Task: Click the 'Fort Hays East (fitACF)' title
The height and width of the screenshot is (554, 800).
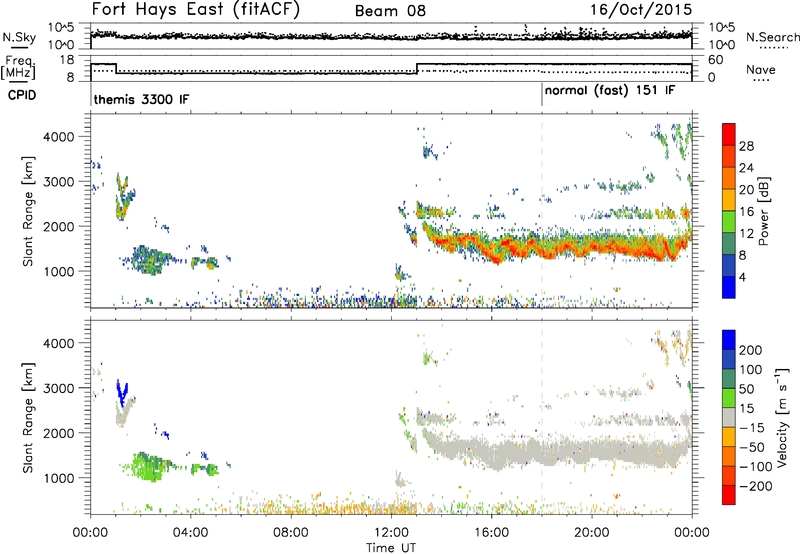Action: click(x=195, y=9)
